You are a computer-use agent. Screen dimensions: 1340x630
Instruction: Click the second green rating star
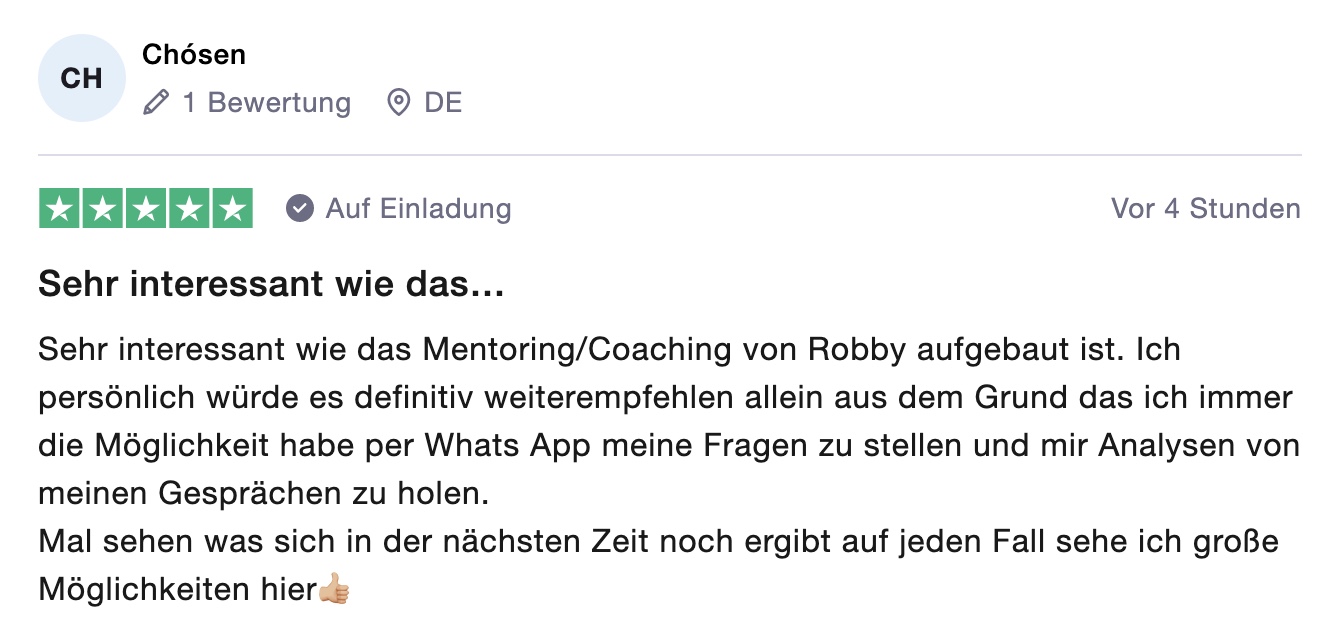point(103,208)
